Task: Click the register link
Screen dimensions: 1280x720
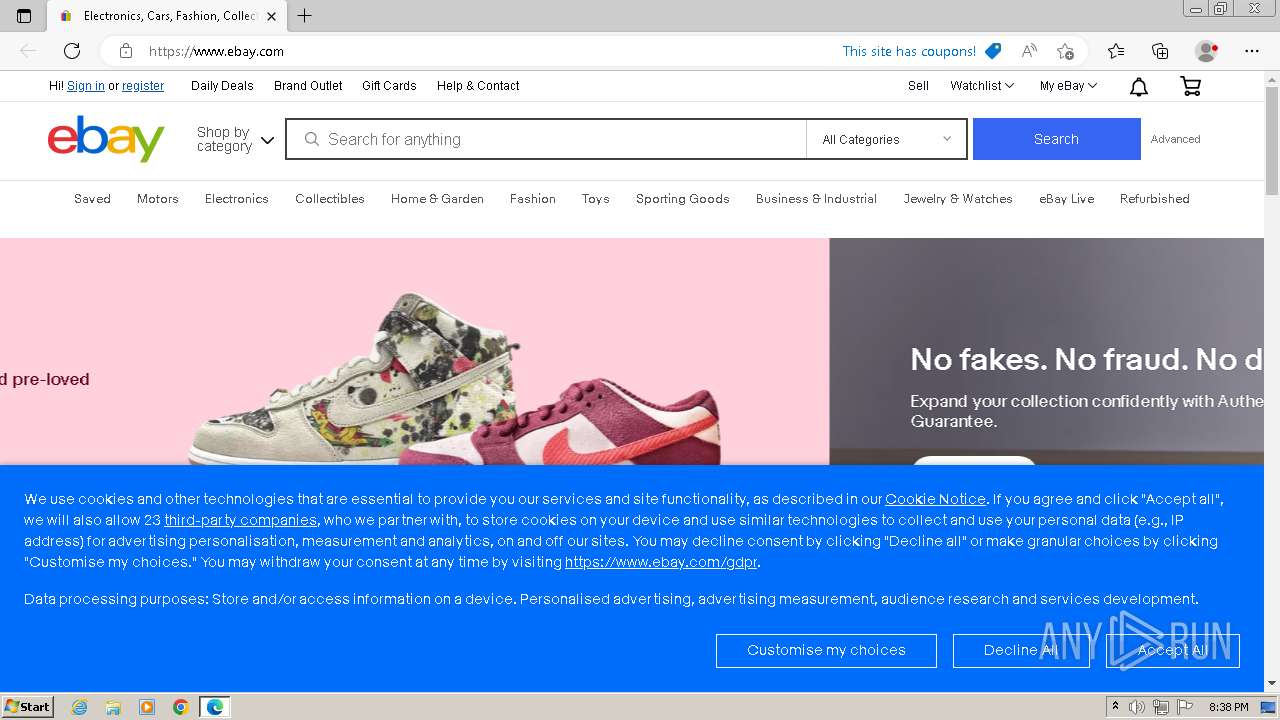Action: coord(143,86)
